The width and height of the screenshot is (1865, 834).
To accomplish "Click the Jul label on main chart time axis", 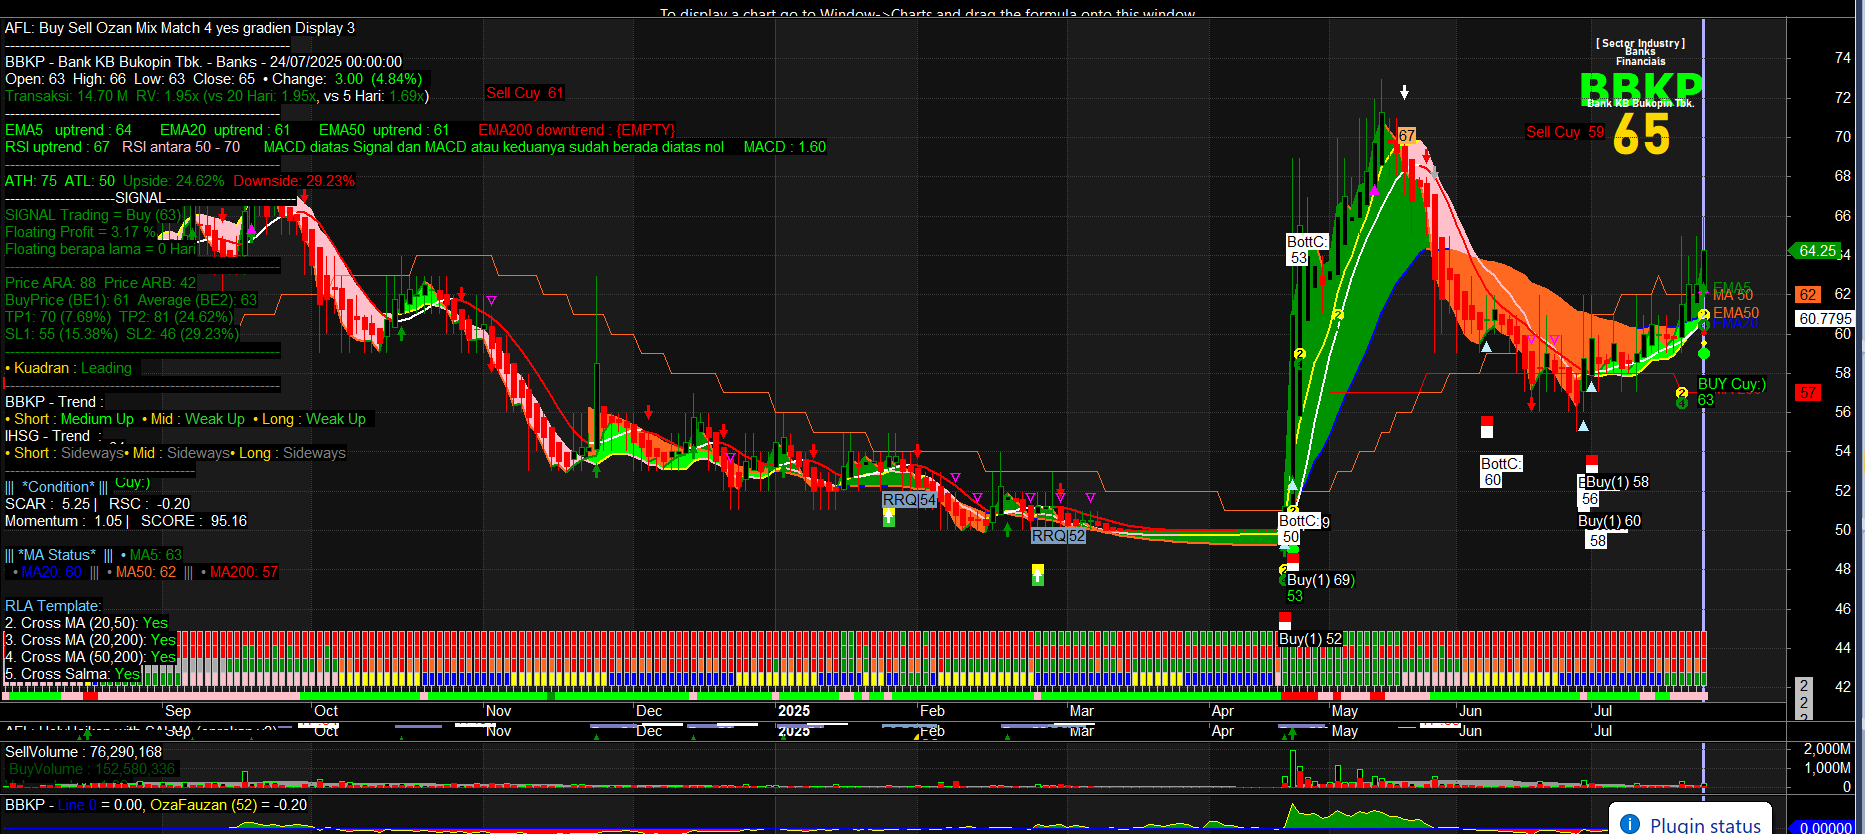I will pos(1603,711).
